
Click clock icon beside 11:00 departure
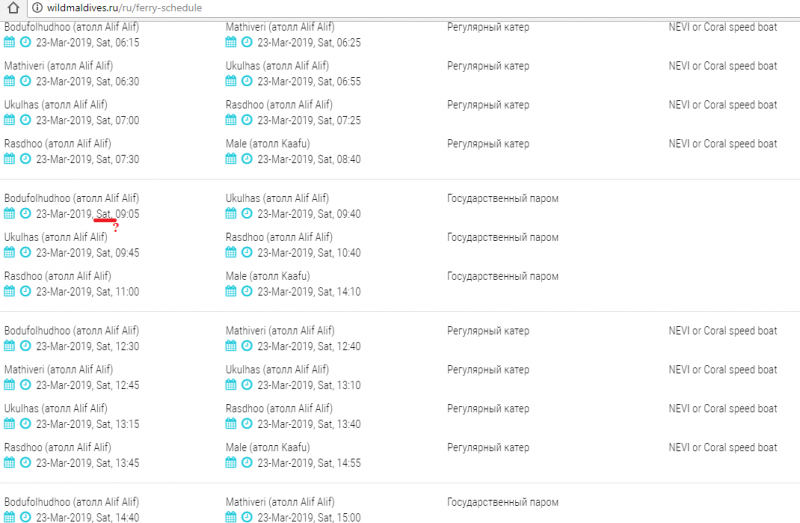pos(25,292)
